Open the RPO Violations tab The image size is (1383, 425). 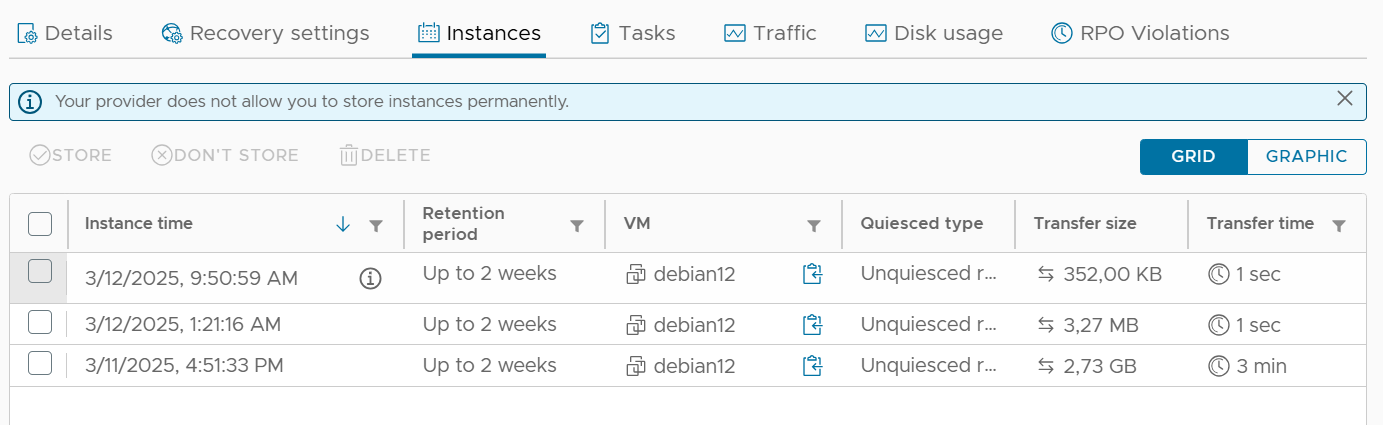[1140, 33]
